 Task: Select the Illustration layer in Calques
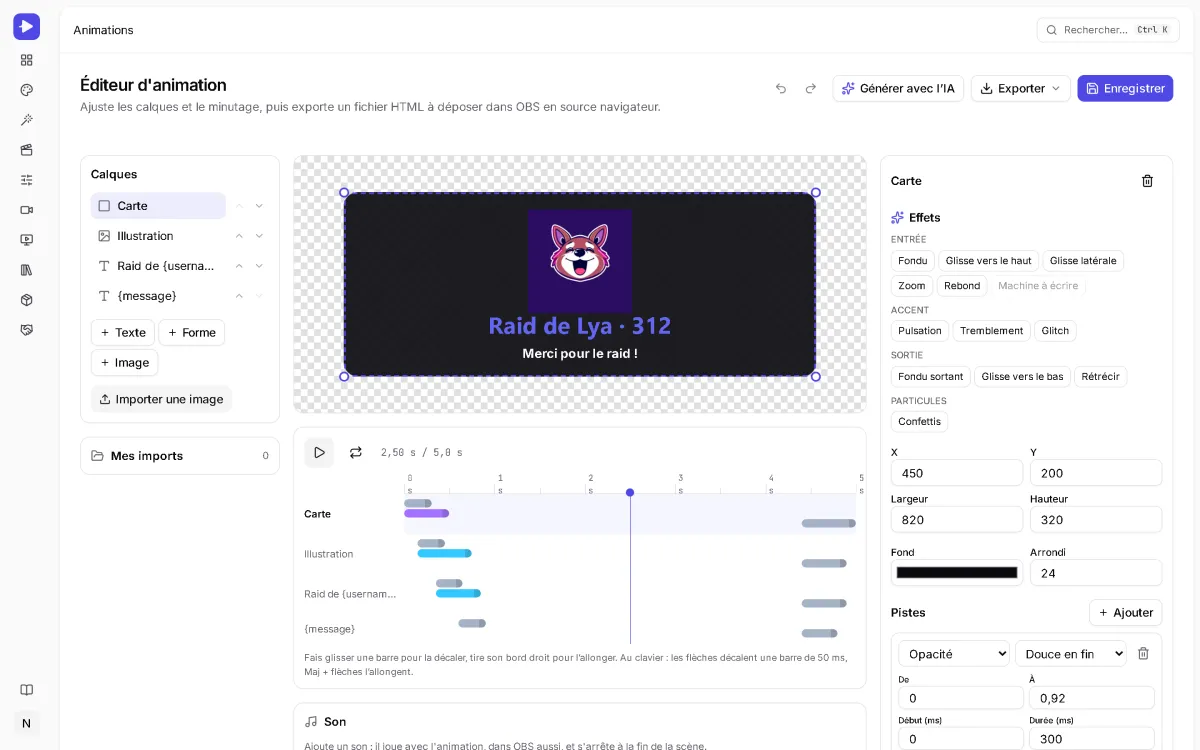tap(158, 236)
